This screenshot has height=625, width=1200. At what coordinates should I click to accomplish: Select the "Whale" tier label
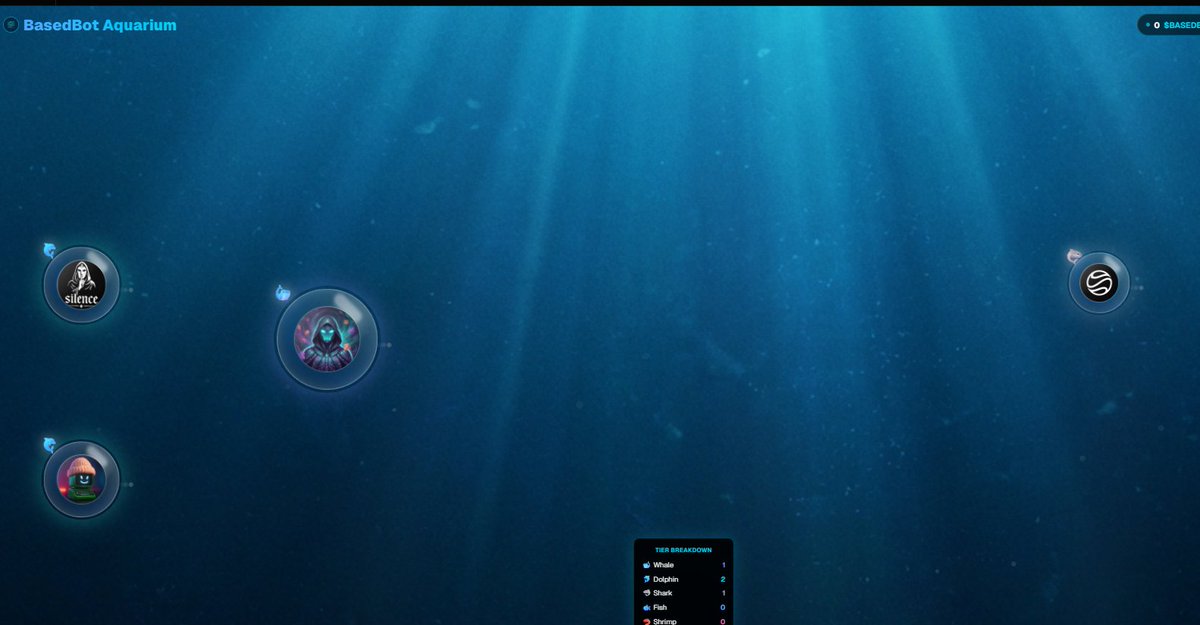point(664,565)
